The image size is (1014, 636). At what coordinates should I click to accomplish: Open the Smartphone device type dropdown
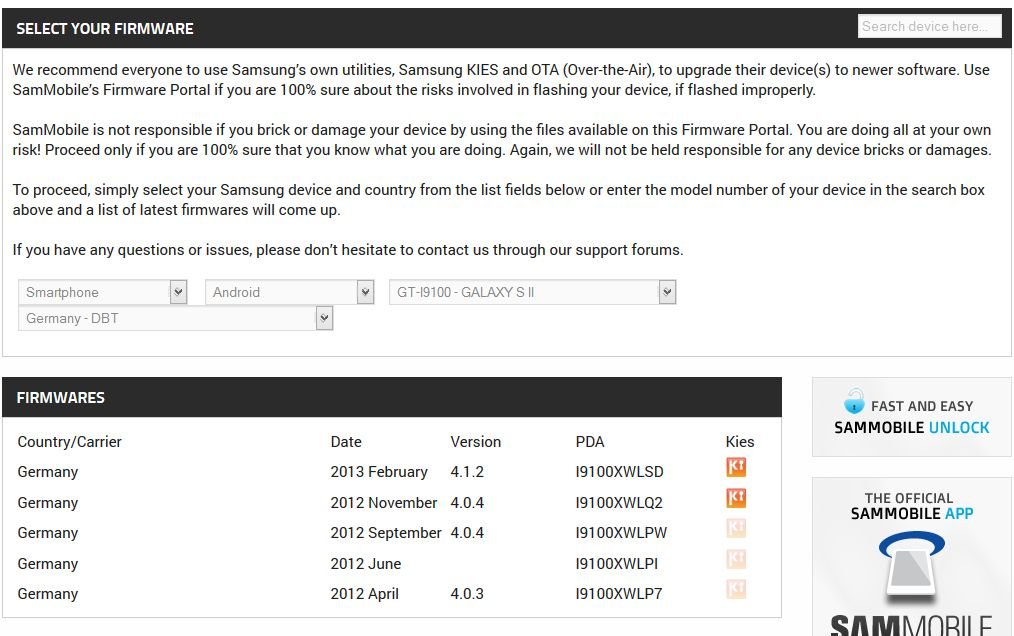[103, 292]
